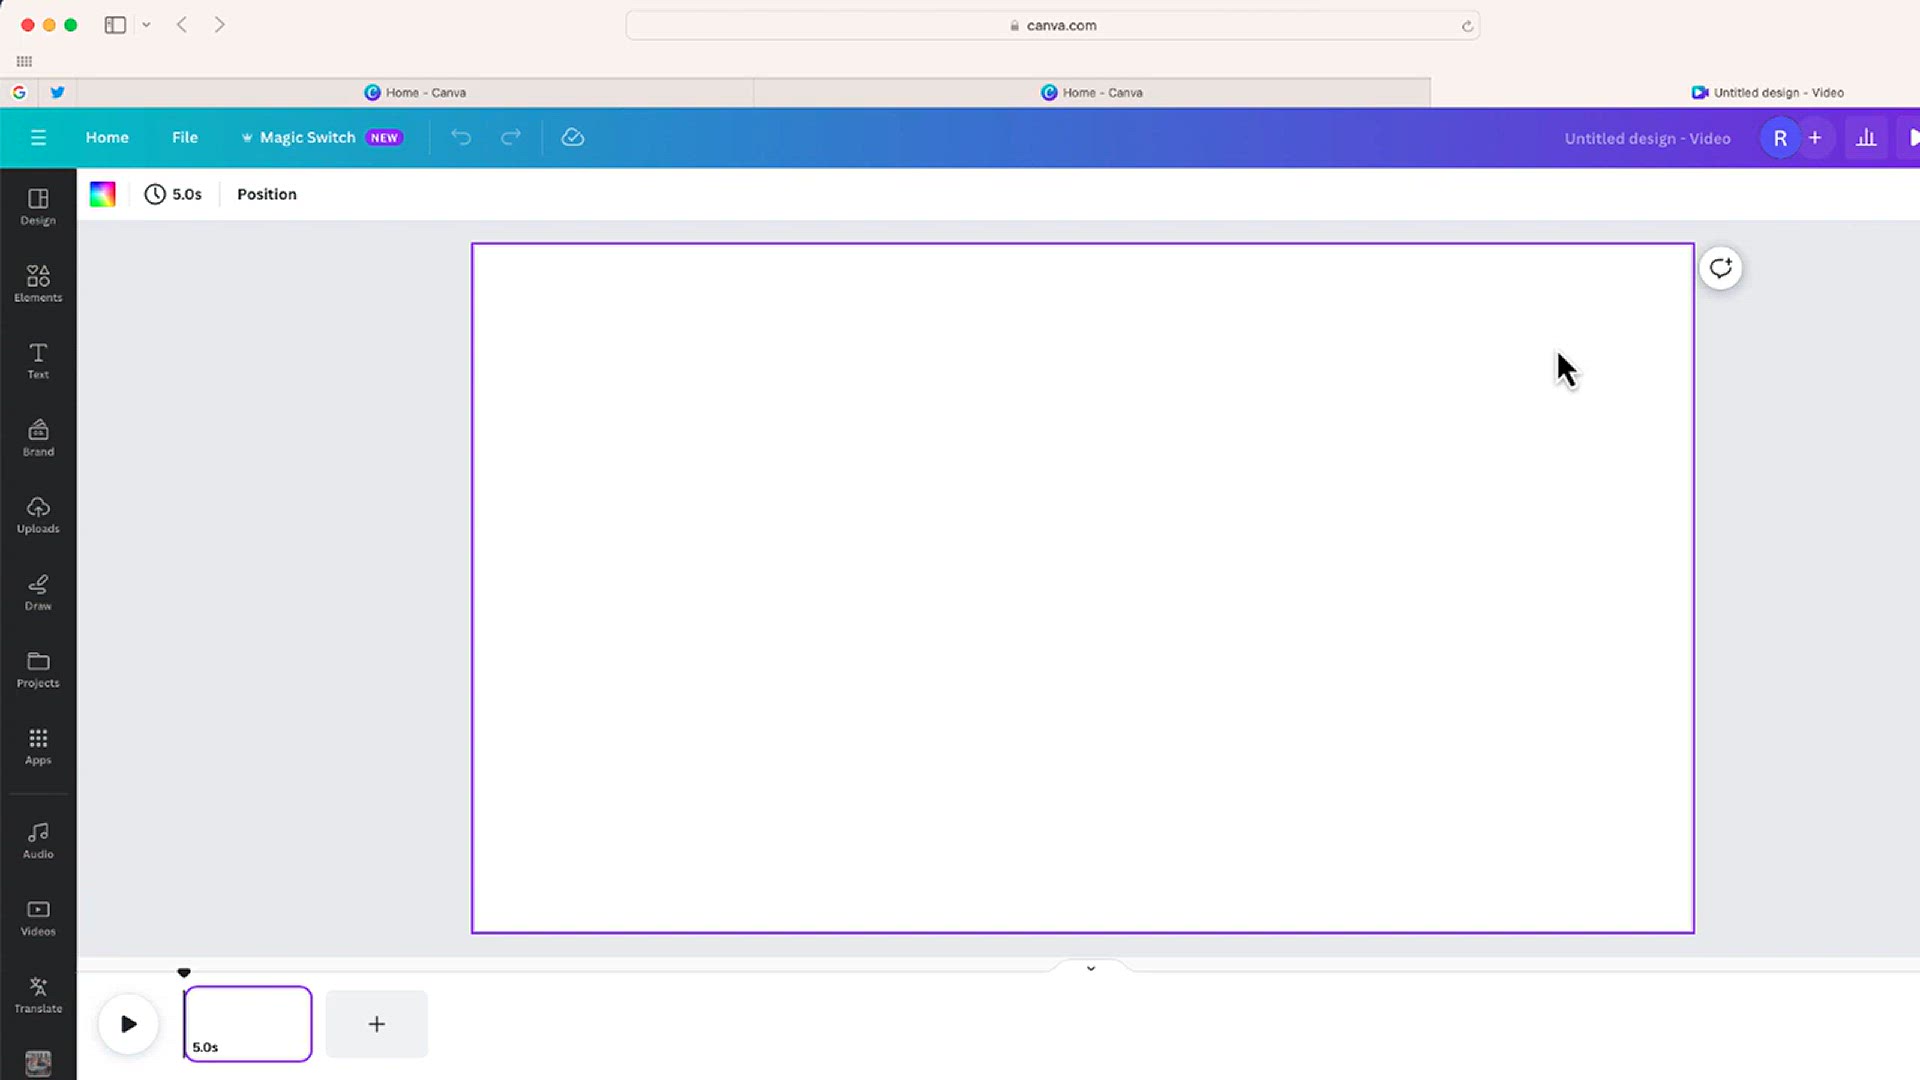
Task: Open the Position panel
Action: [x=267, y=194]
